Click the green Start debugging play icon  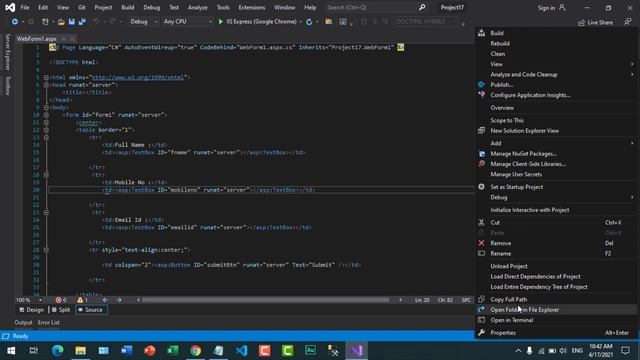click(220, 22)
